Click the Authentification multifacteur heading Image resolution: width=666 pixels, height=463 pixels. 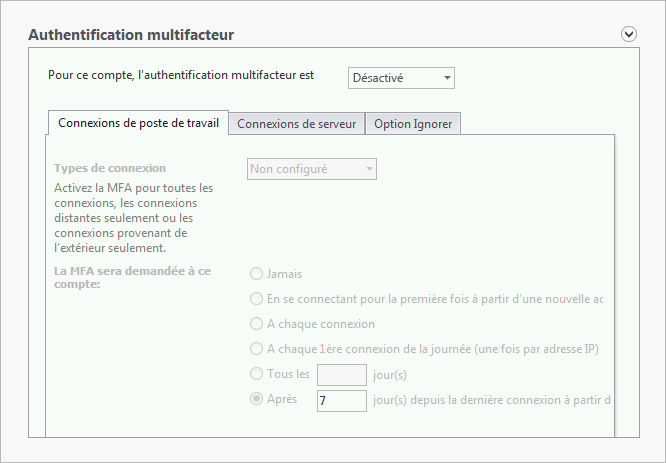[131, 34]
